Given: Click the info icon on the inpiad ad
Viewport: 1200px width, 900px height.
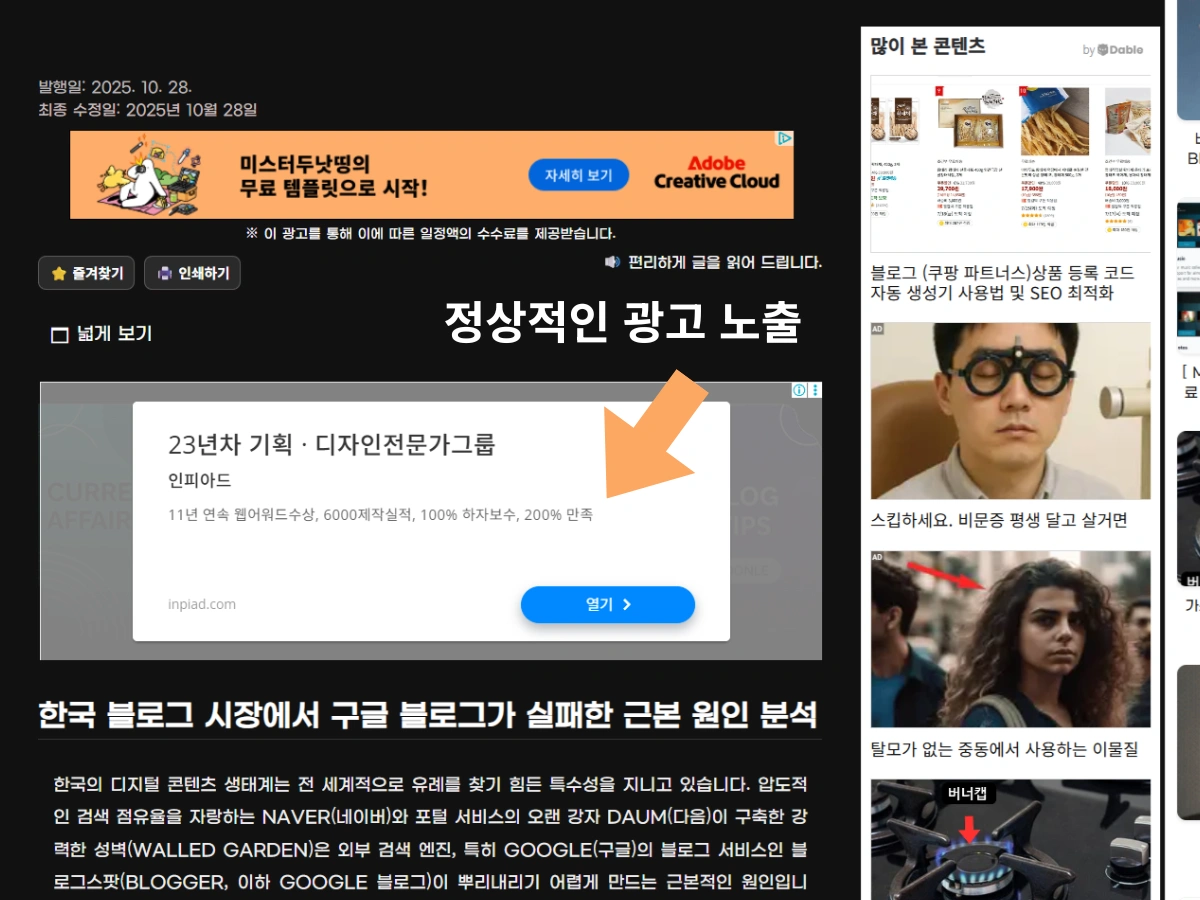Looking at the screenshot, I should point(799,390).
